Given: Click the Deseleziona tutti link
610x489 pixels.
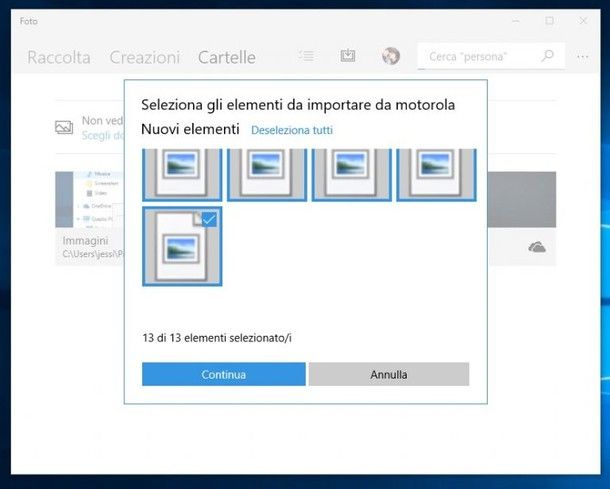Looking at the screenshot, I should click(292, 130).
